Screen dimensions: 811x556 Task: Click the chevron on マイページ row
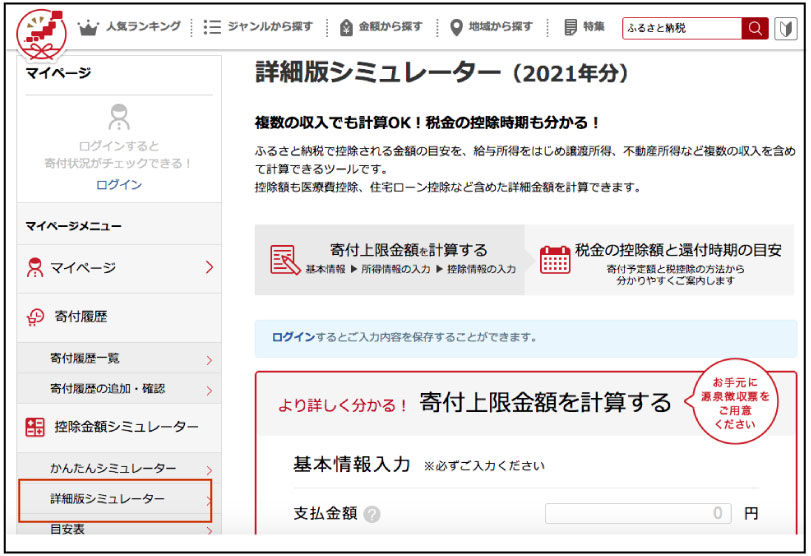click(209, 267)
